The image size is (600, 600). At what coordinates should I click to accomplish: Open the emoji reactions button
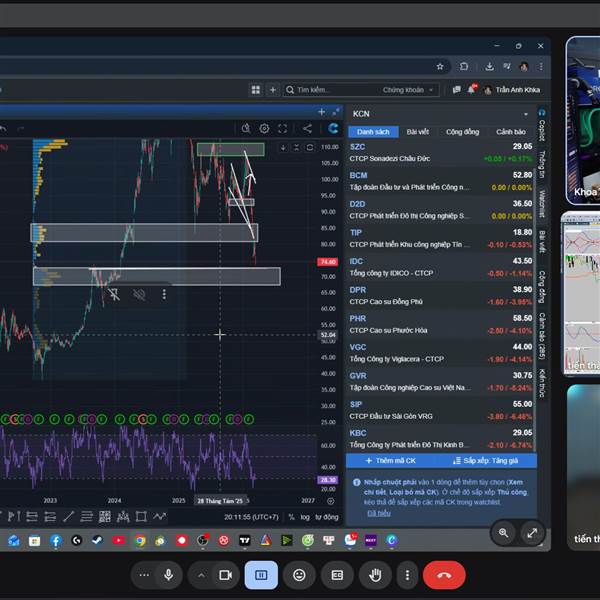pos(299,575)
